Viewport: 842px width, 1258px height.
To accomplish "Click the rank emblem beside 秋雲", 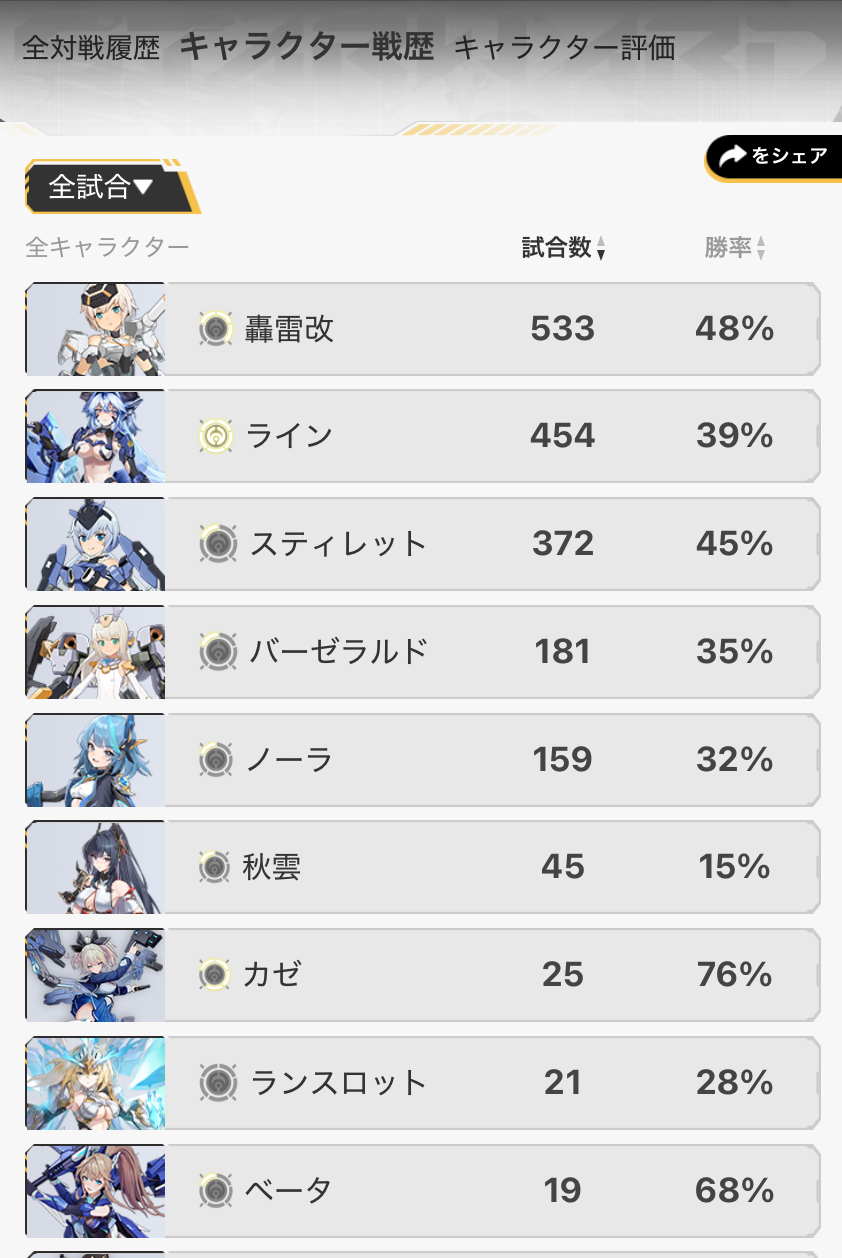I will (214, 867).
